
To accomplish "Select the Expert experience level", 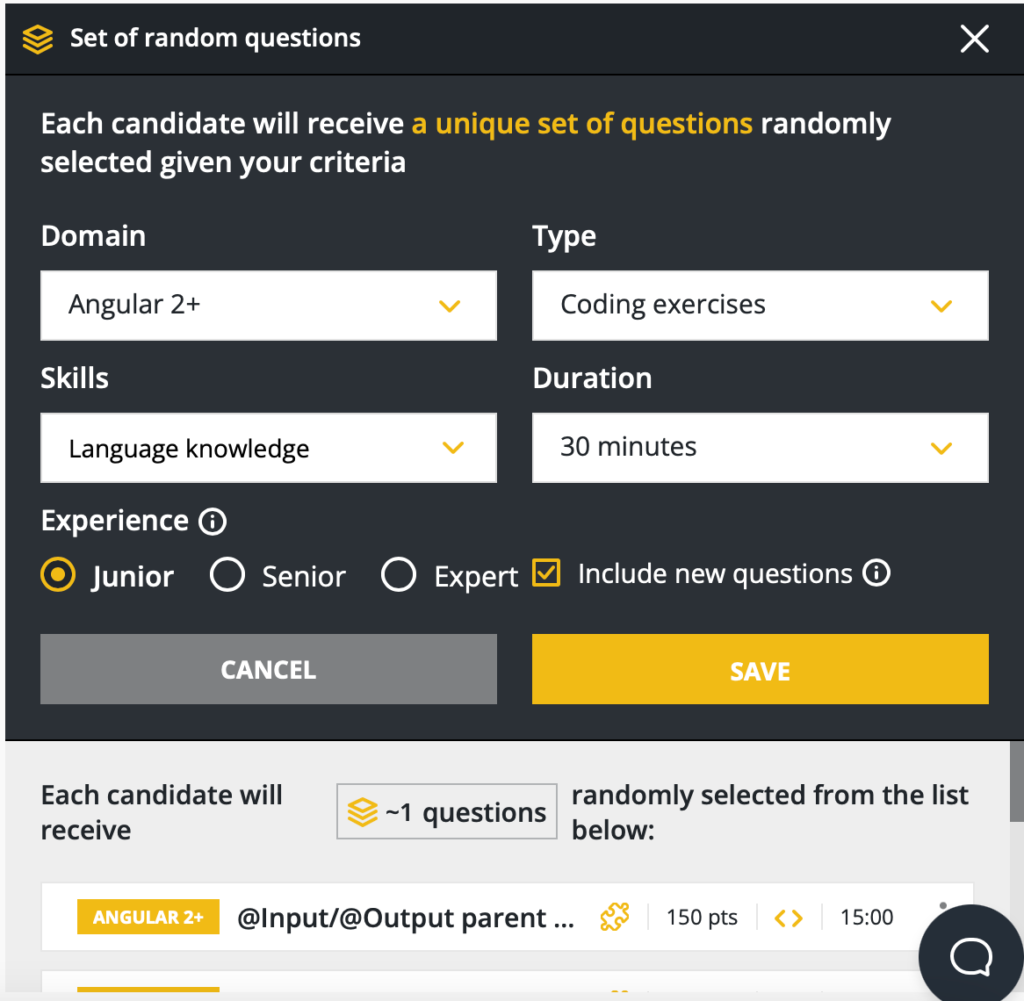I will pyautogui.click(x=399, y=575).
